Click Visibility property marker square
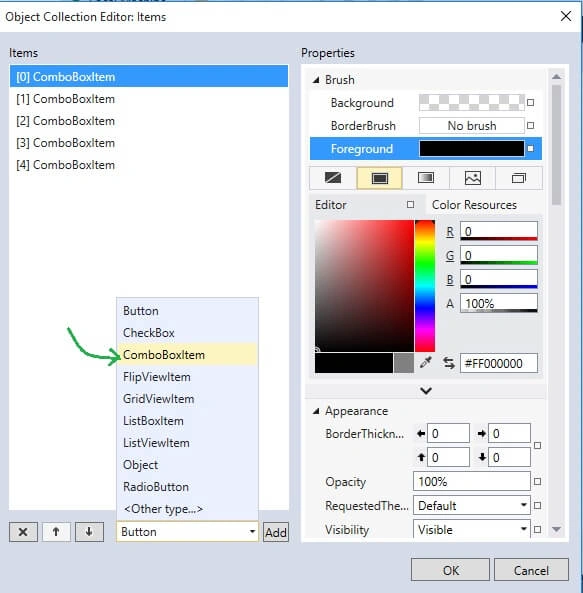The height and width of the screenshot is (593, 583). pyautogui.click(x=537, y=529)
